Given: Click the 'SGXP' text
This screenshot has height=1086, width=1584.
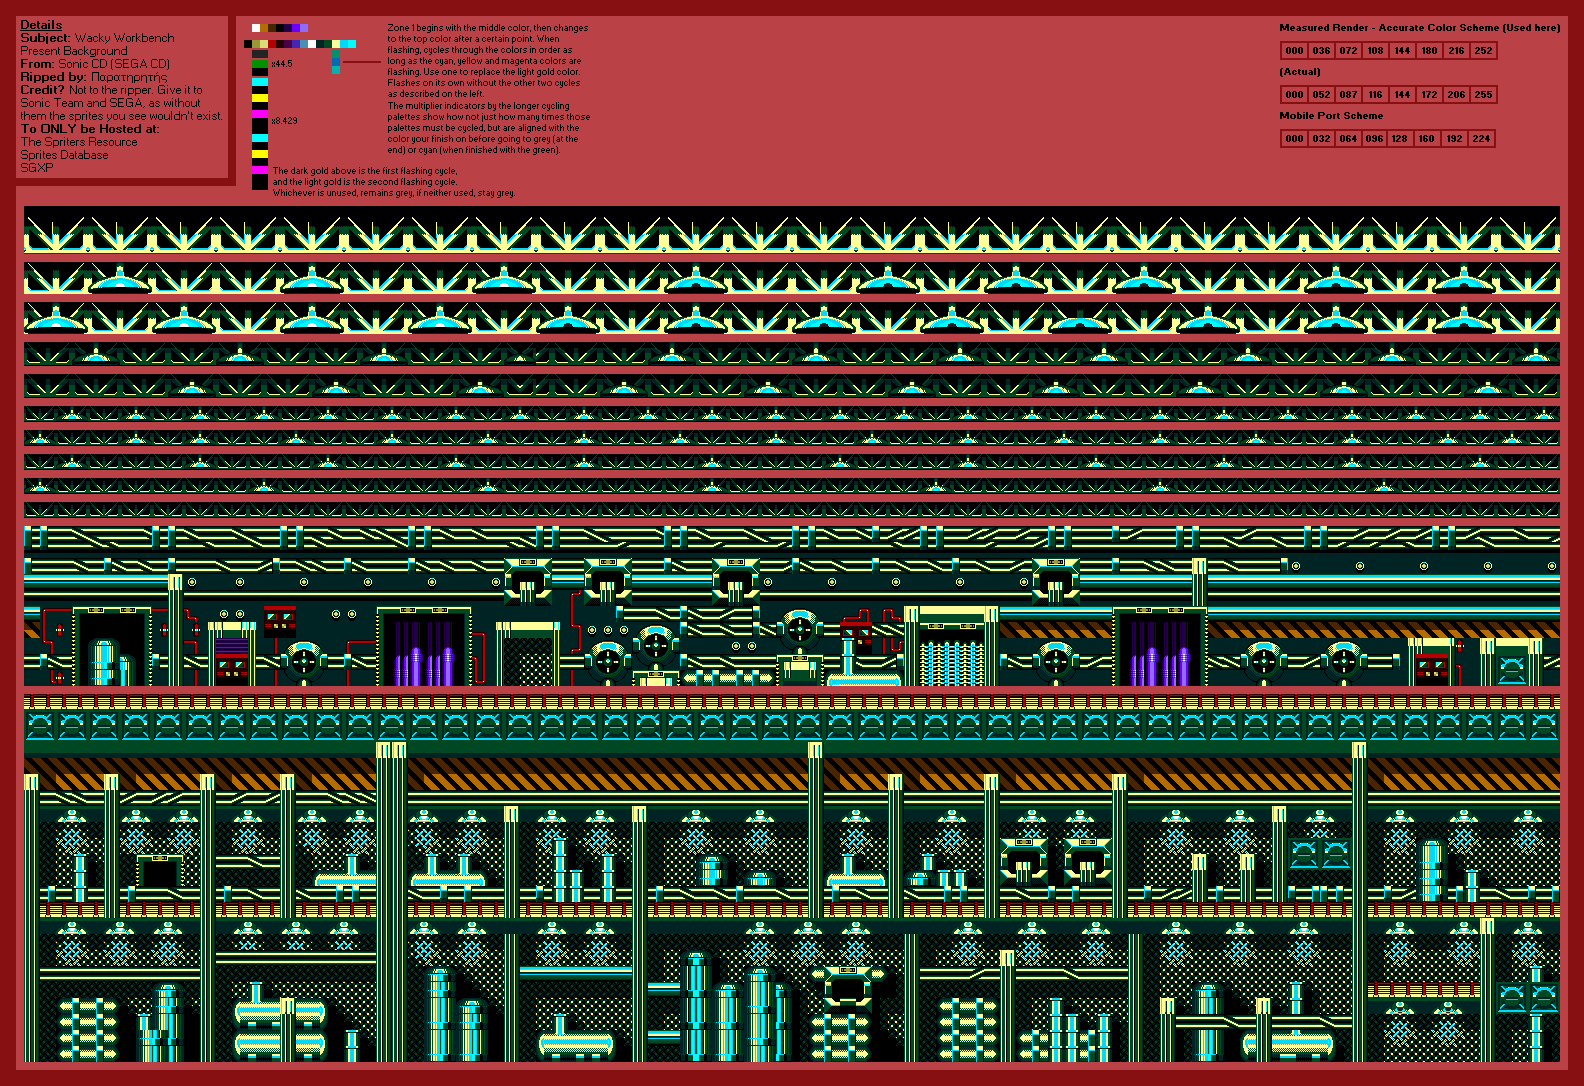Looking at the screenshot, I should tap(37, 168).
